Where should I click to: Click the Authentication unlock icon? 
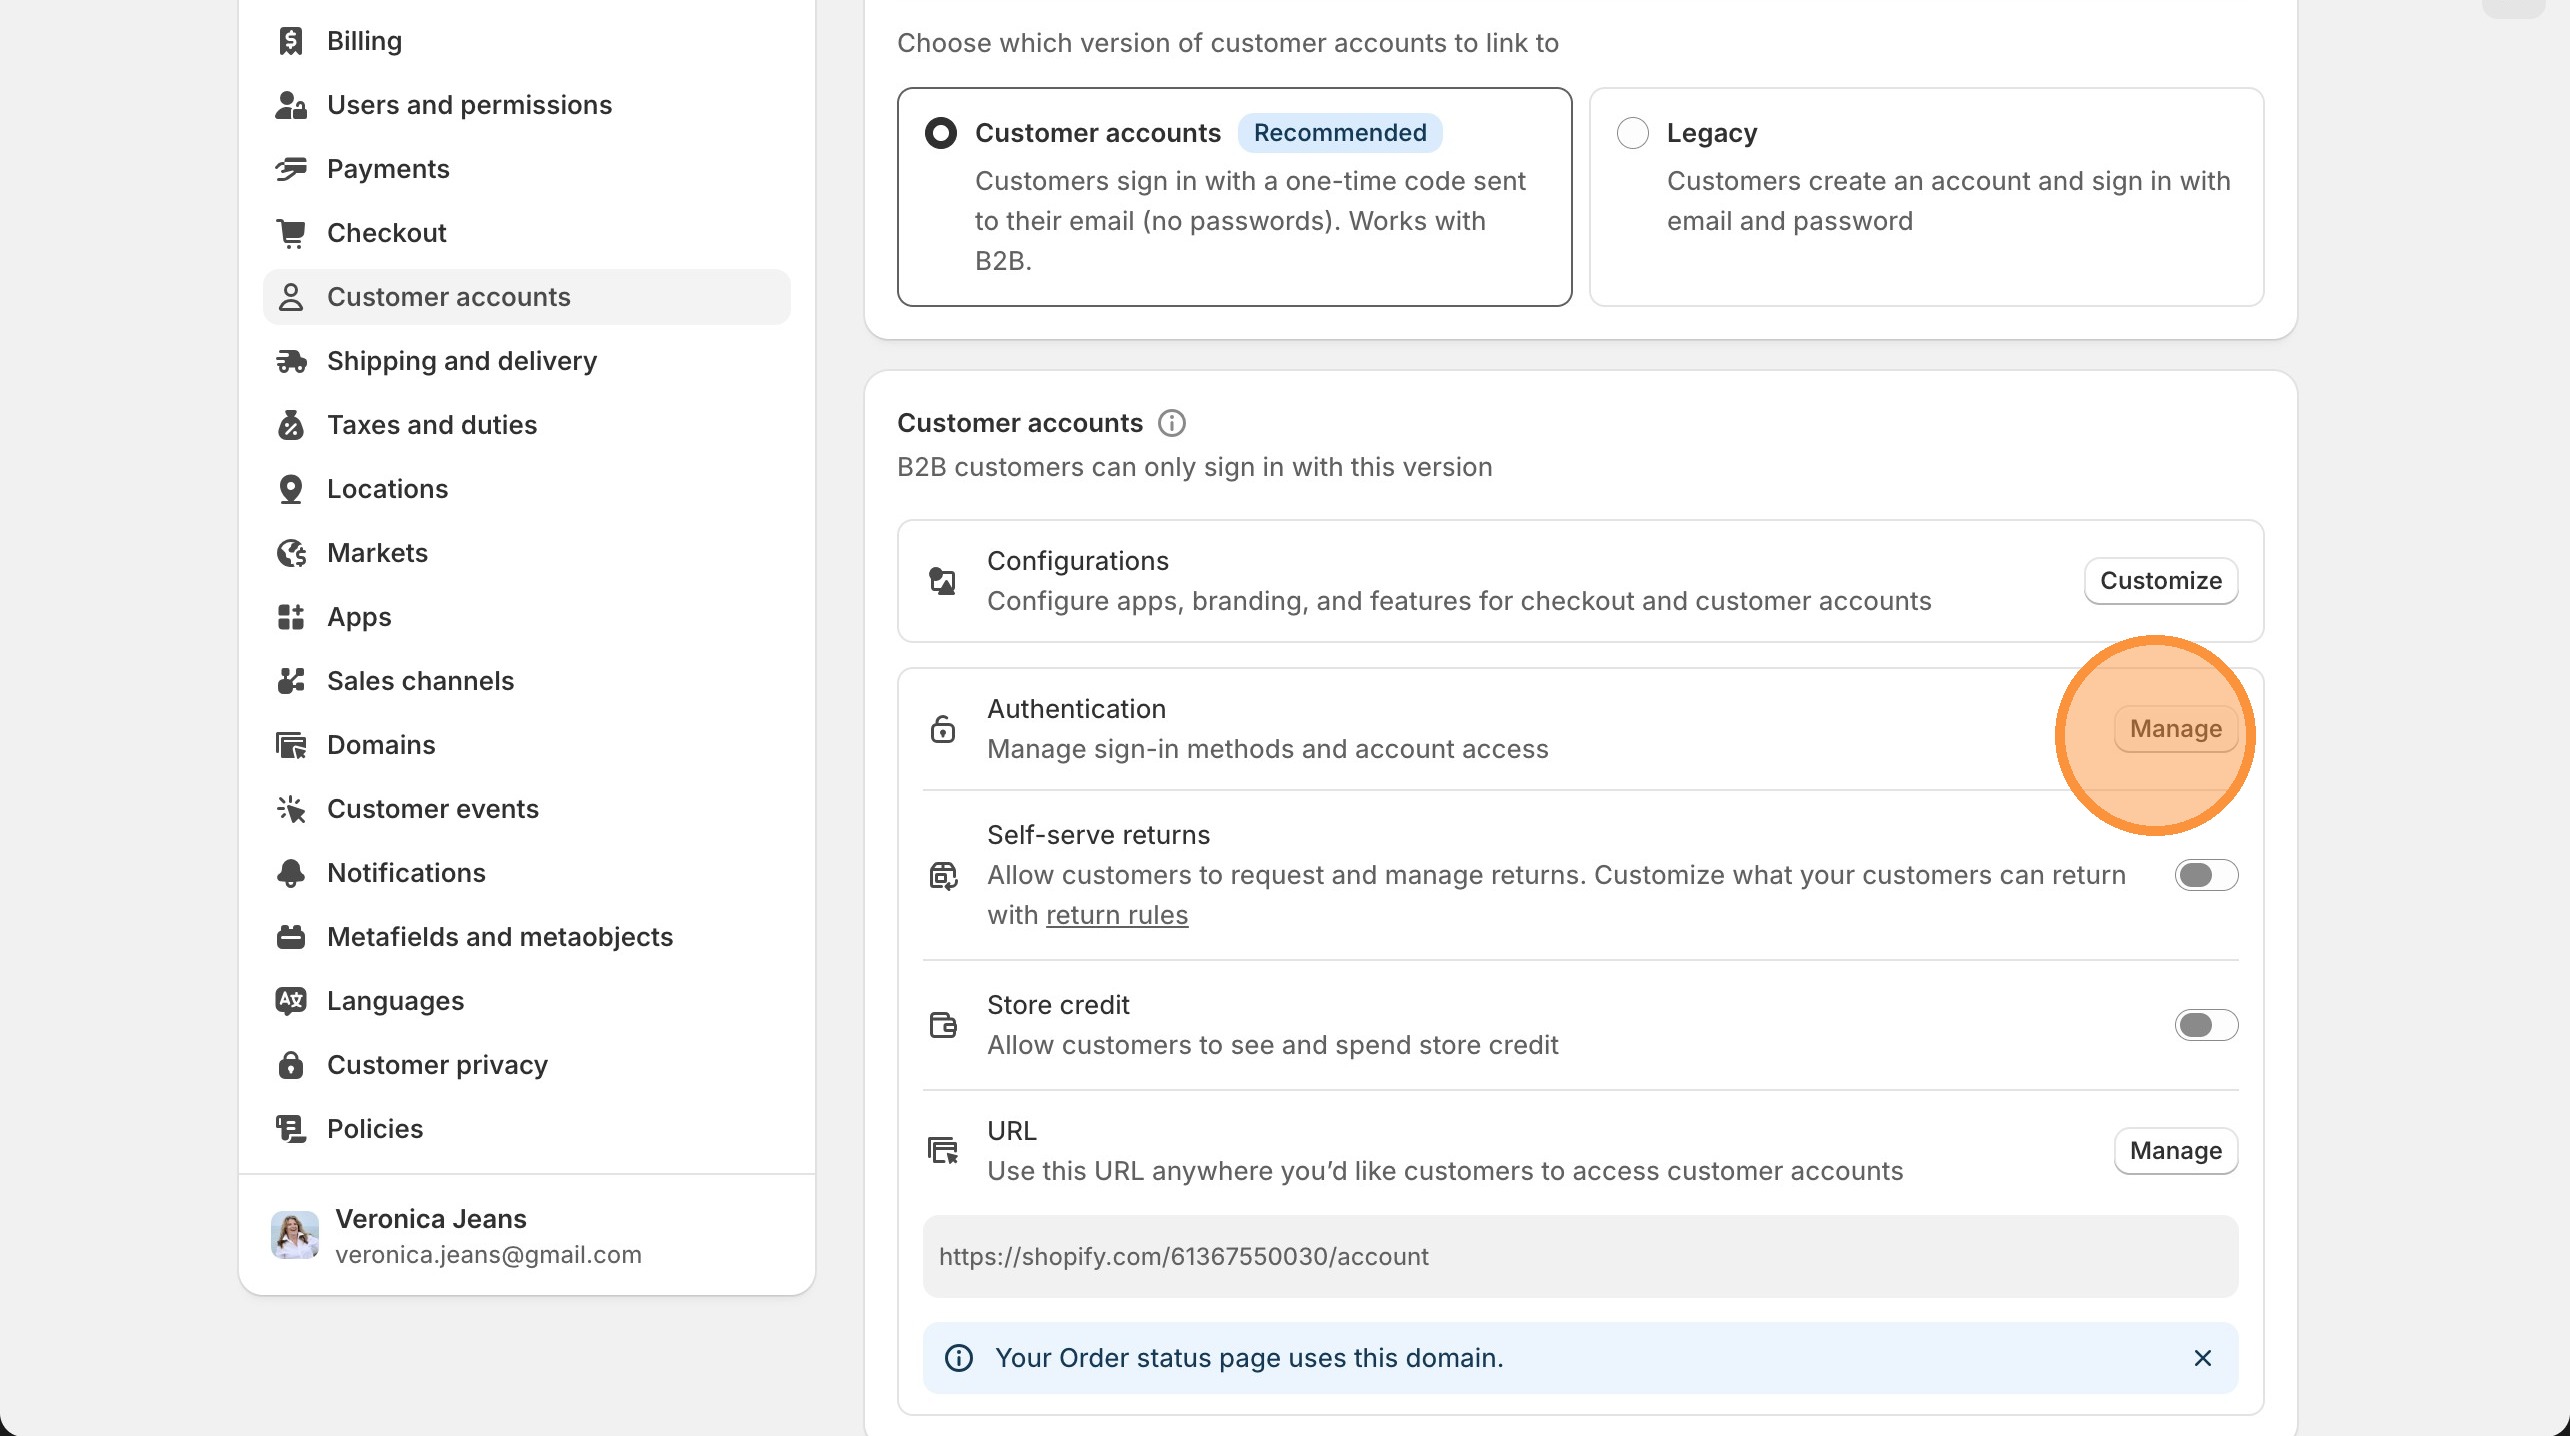(x=942, y=728)
